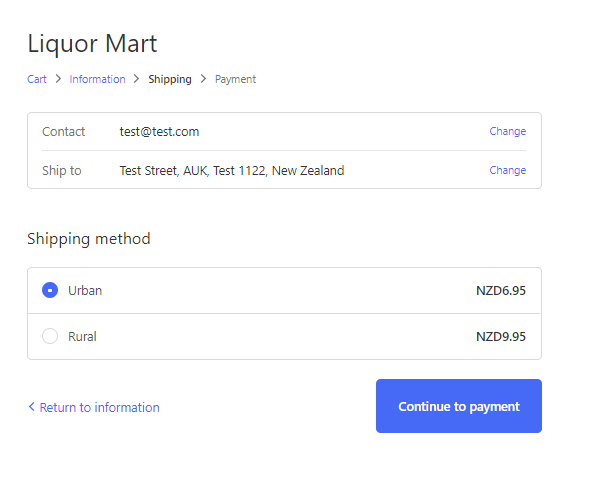Change the Ship to address
This screenshot has width=593, height=502.
[508, 170]
